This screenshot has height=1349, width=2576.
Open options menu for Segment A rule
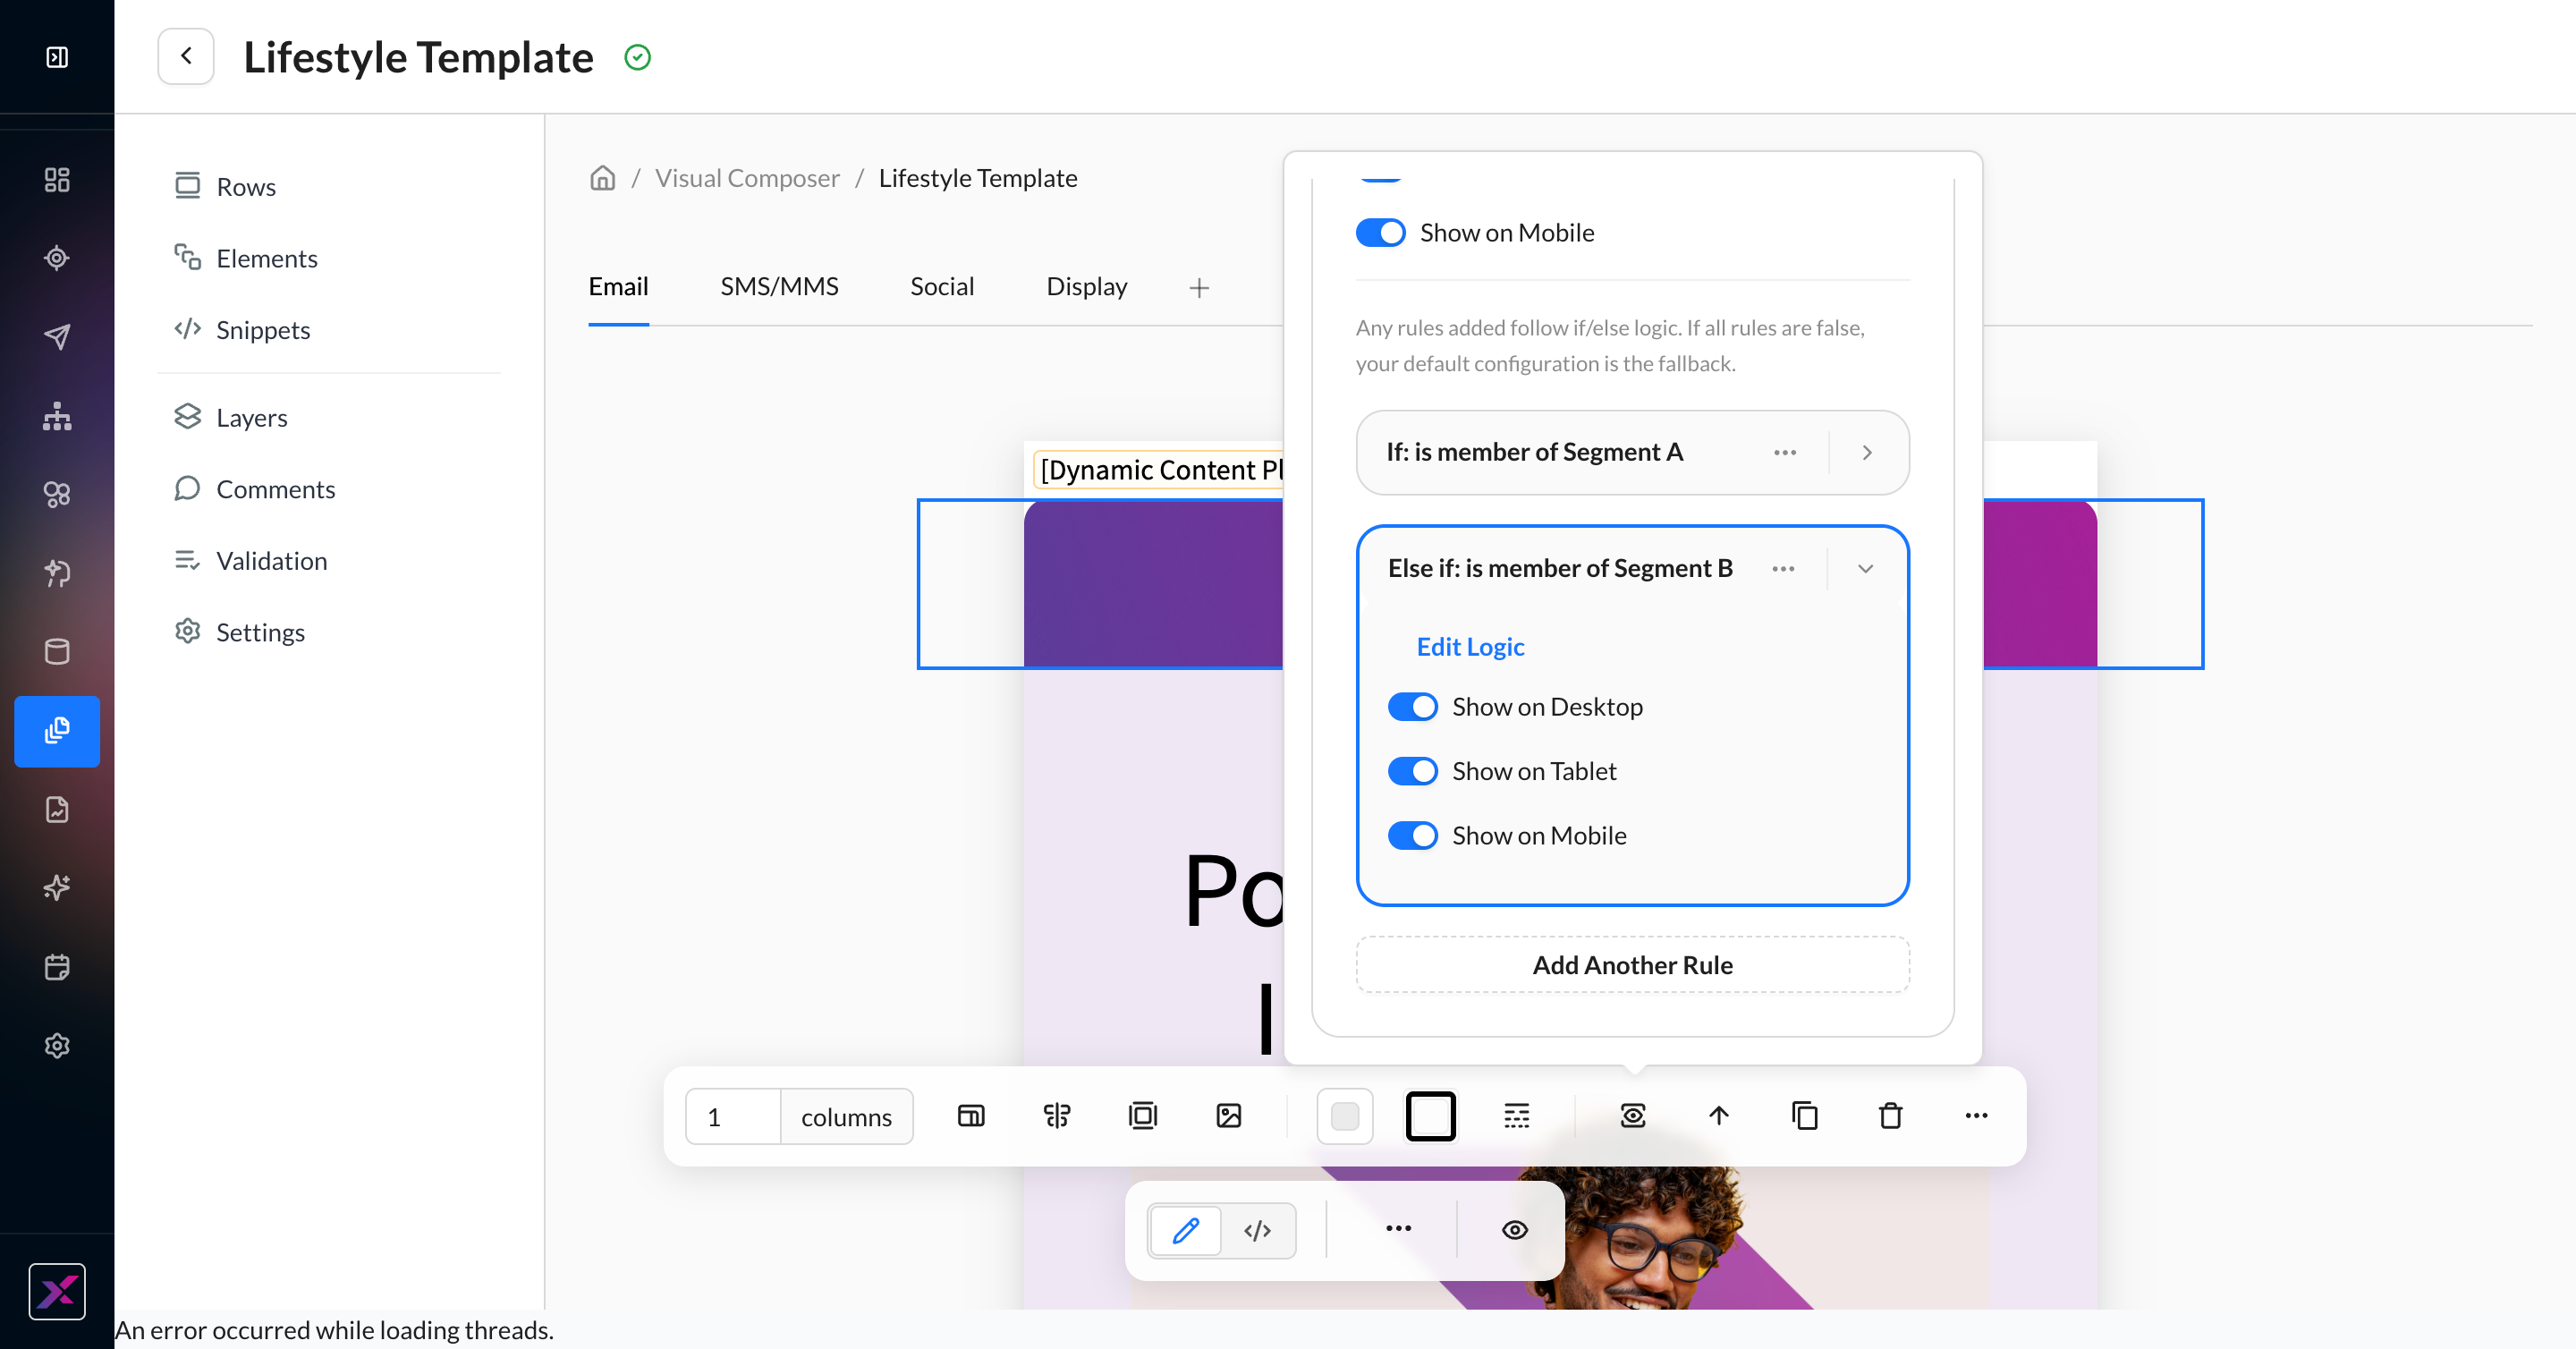(1785, 452)
